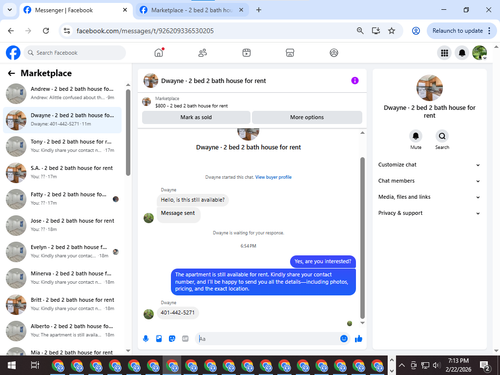Search in conversation with magnifier icon

point(442,136)
